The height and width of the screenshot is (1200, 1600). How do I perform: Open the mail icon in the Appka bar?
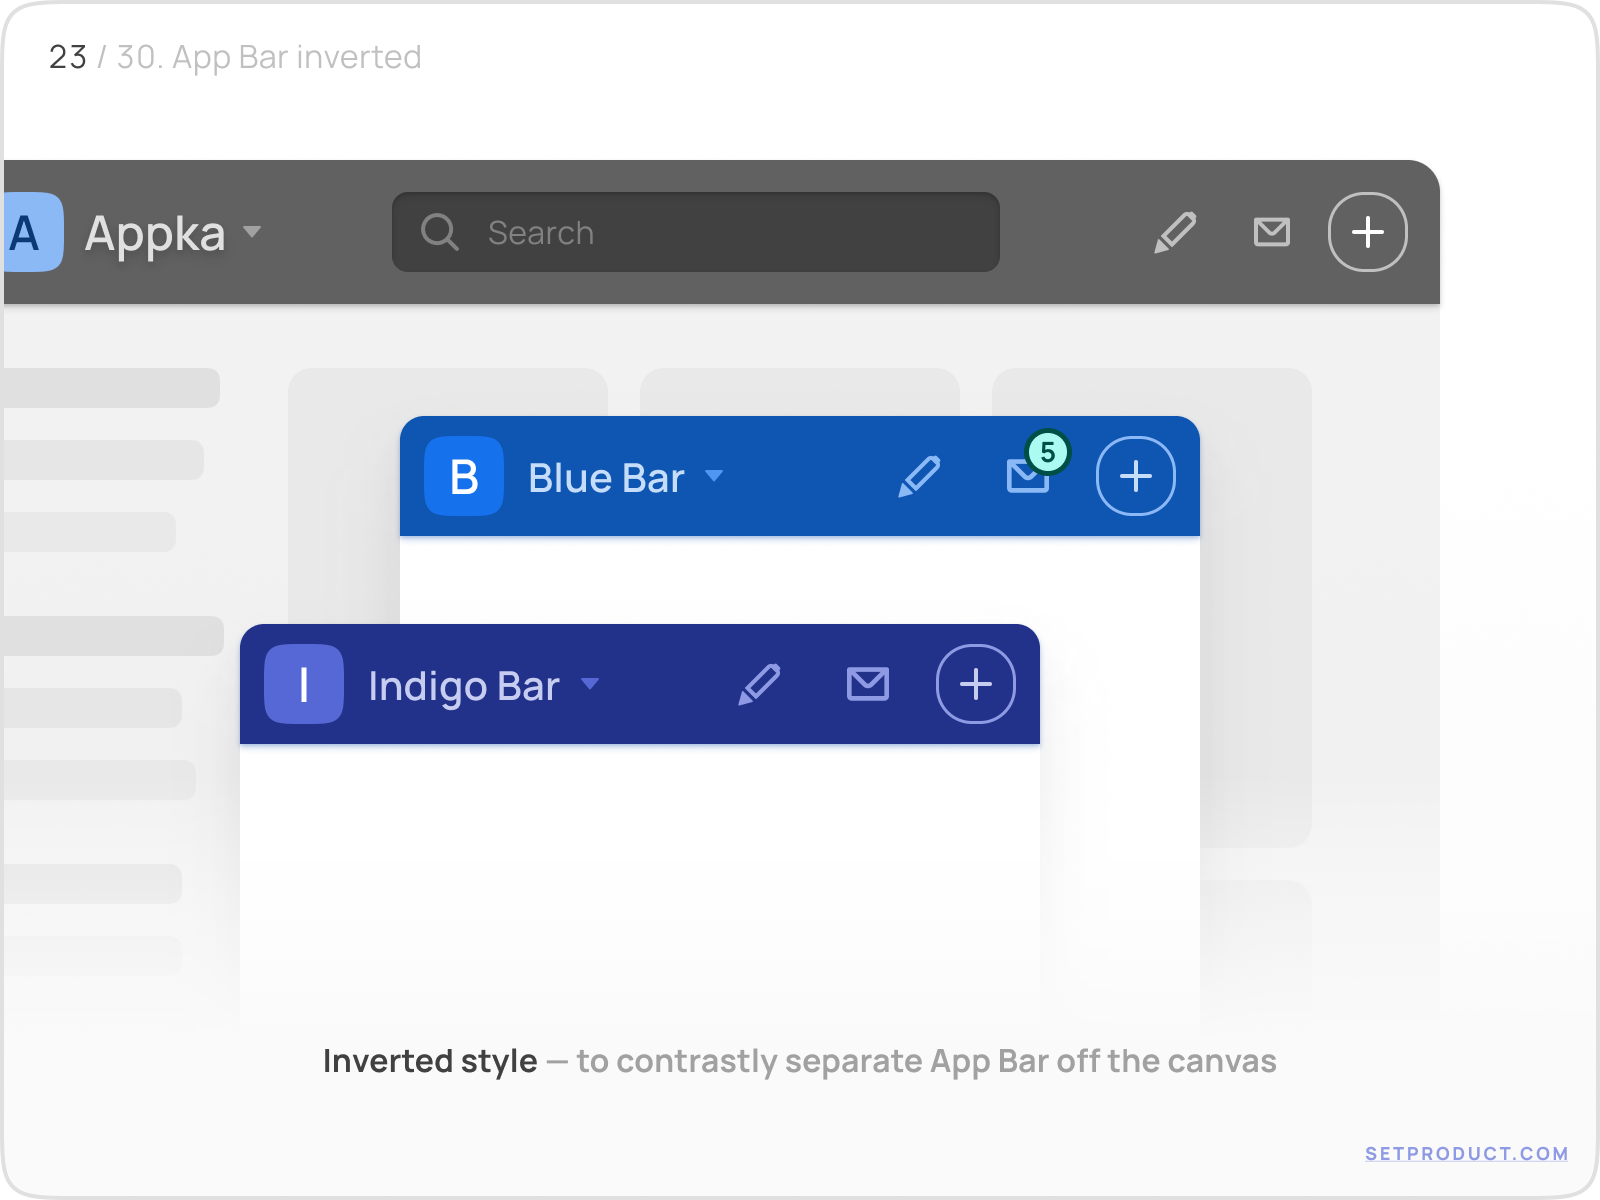[x=1271, y=232]
